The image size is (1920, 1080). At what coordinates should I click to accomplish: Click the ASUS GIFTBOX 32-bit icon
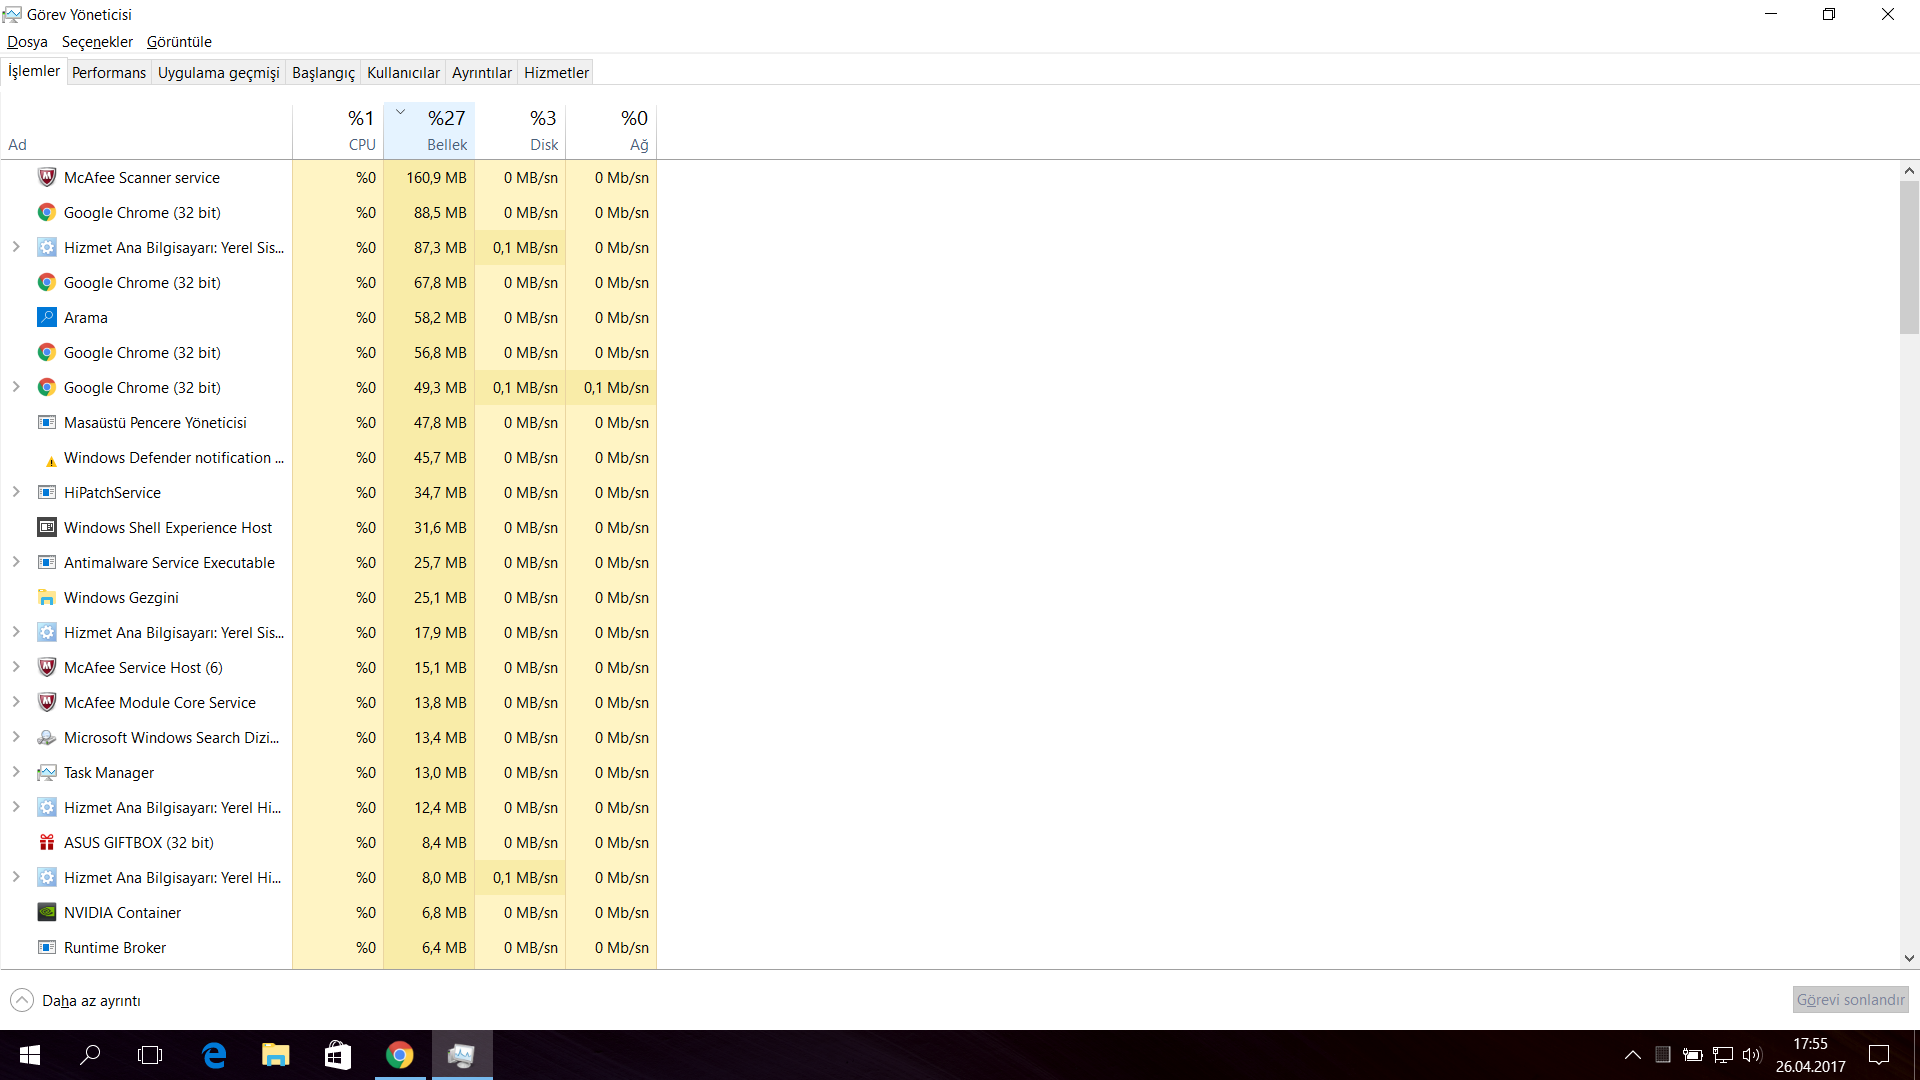(x=46, y=843)
